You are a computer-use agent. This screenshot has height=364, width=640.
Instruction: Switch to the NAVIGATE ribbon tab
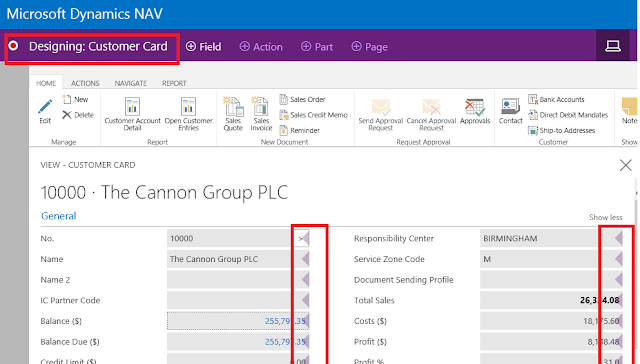point(131,83)
